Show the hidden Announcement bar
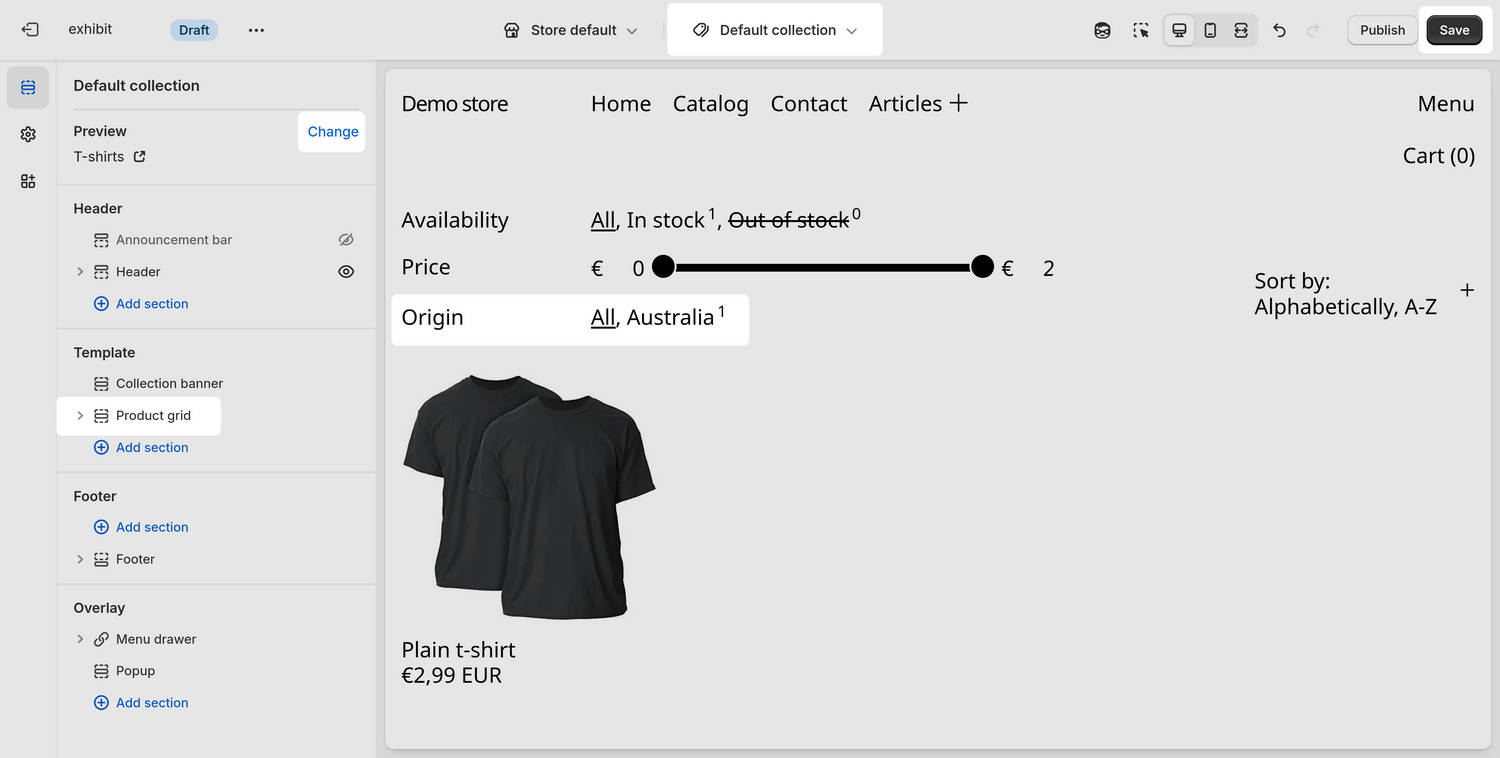The width and height of the screenshot is (1500, 758). pos(346,240)
